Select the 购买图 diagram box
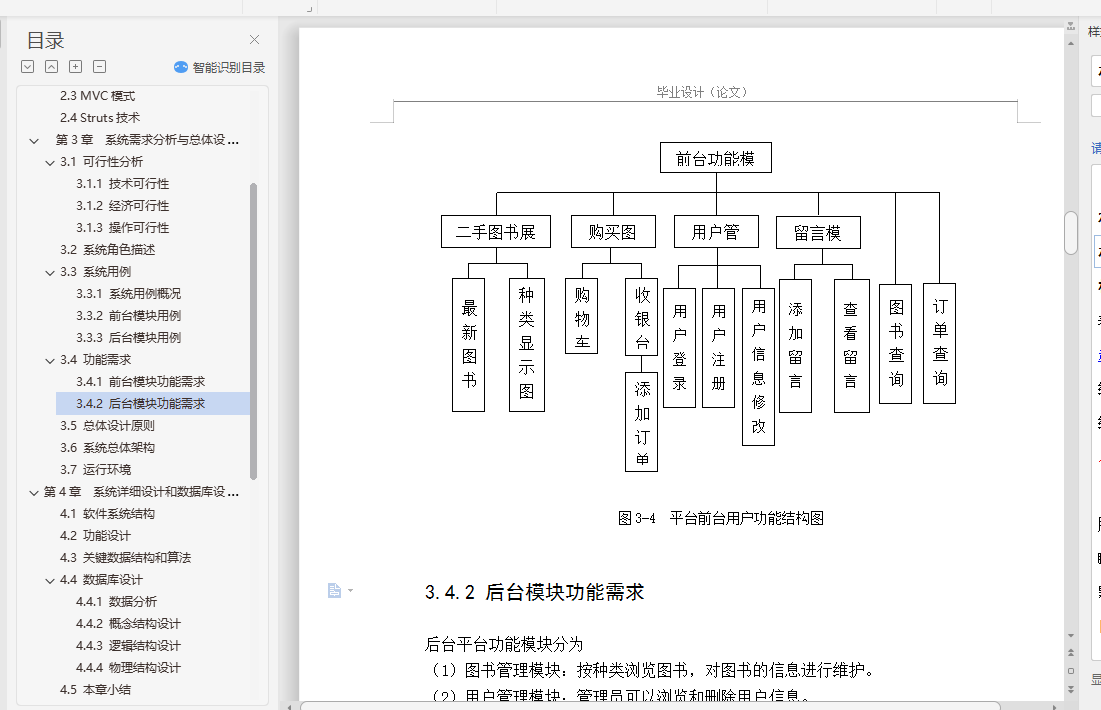The image size is (1101, 710). [613, 232]
